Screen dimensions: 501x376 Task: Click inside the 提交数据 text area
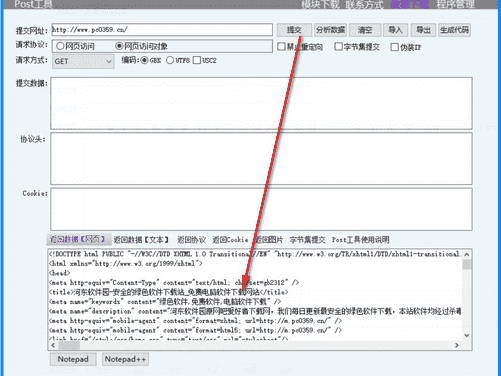pos(261,103)
